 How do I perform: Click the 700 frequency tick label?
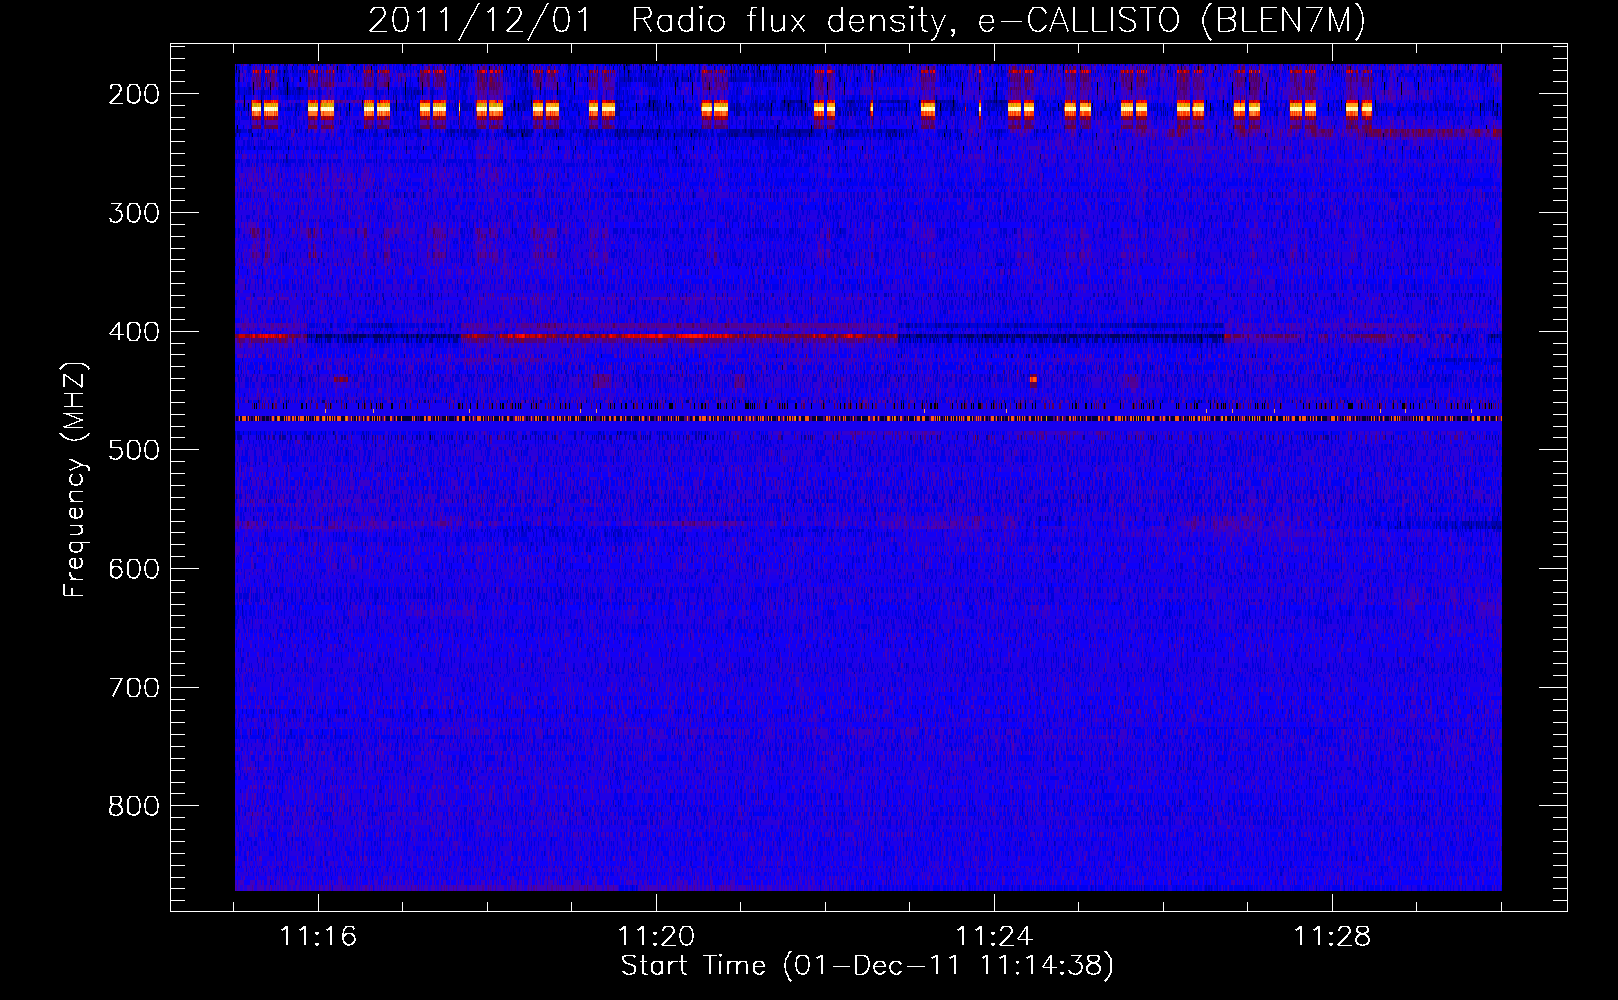(x=134, y=688)
